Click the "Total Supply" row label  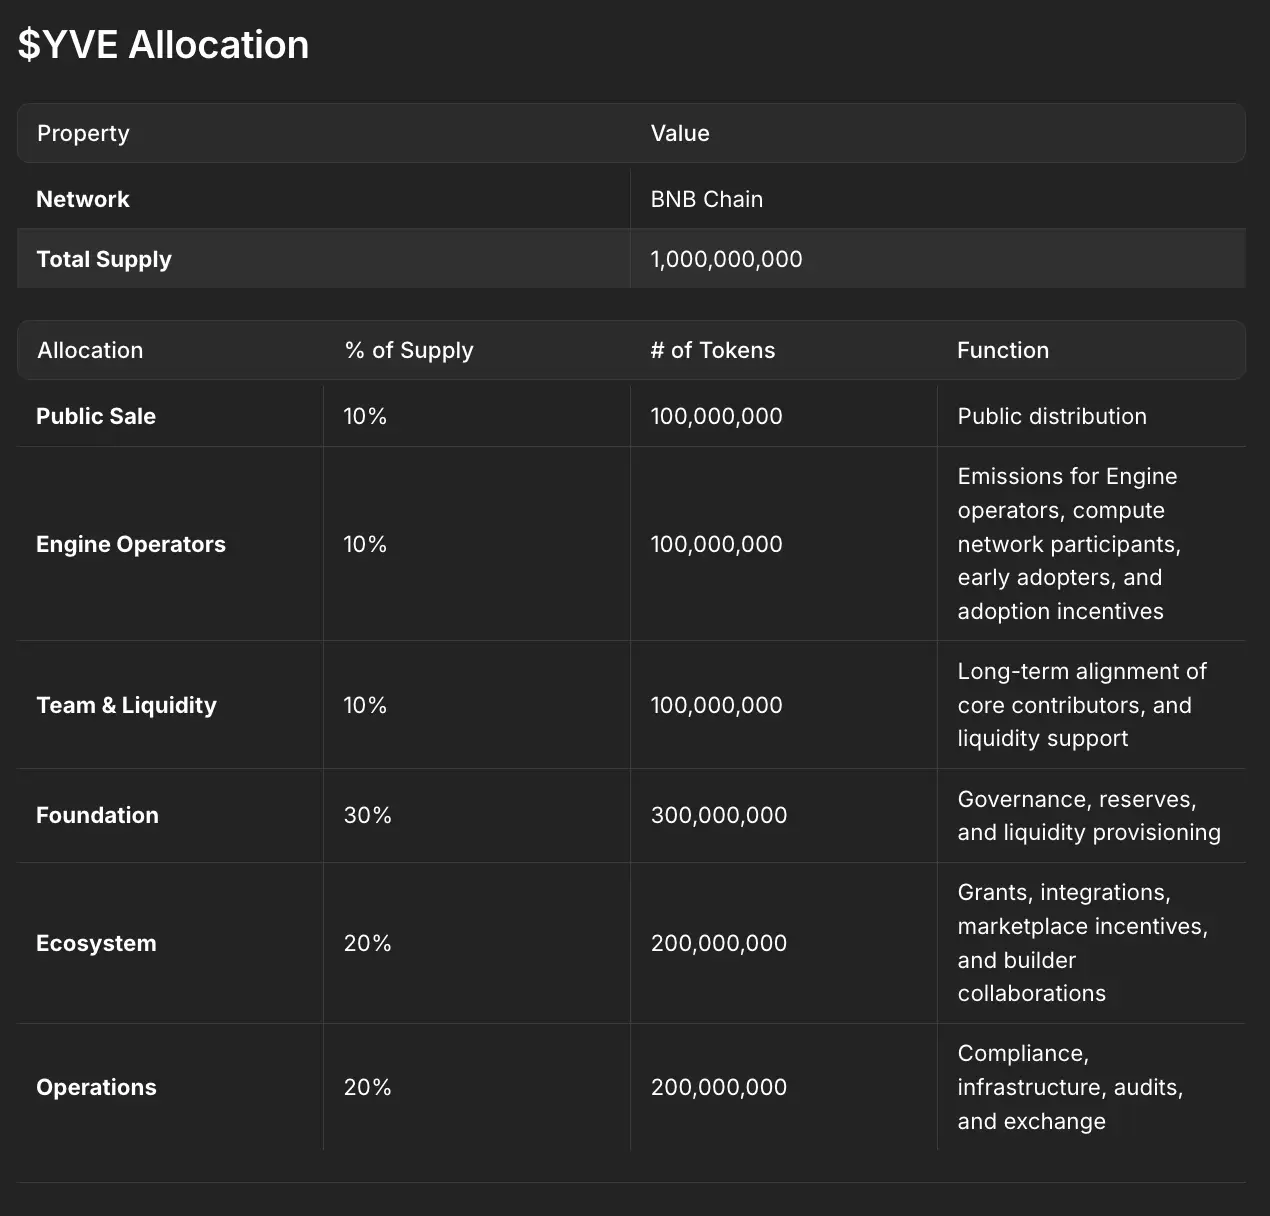tap(104, 259)
